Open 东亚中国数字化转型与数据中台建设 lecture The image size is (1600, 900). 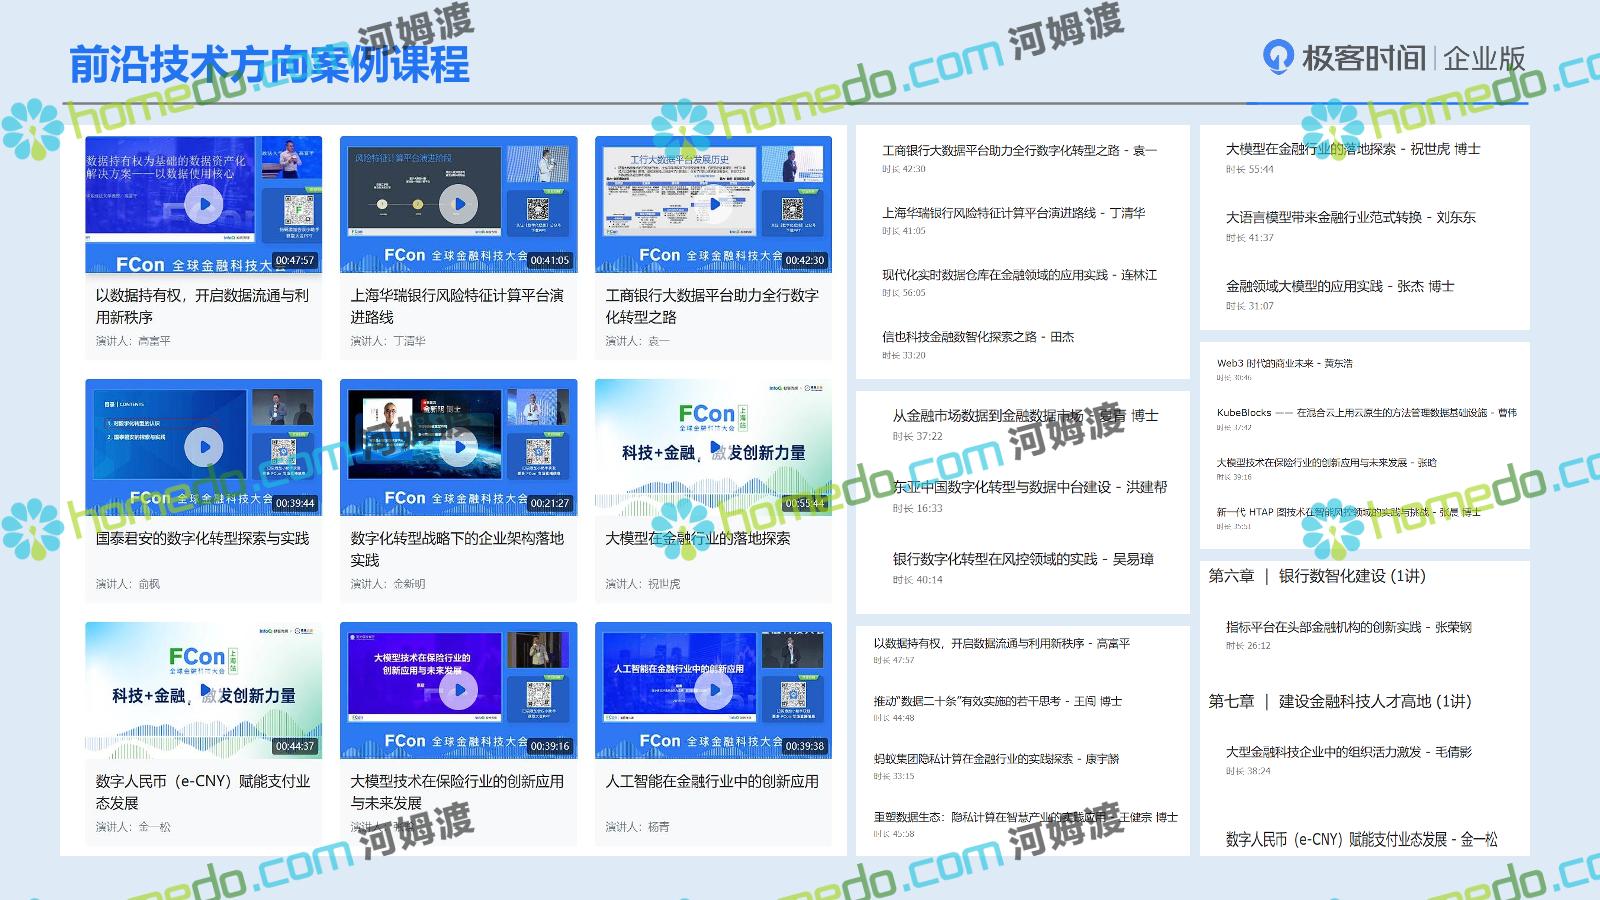point(1029,487)
